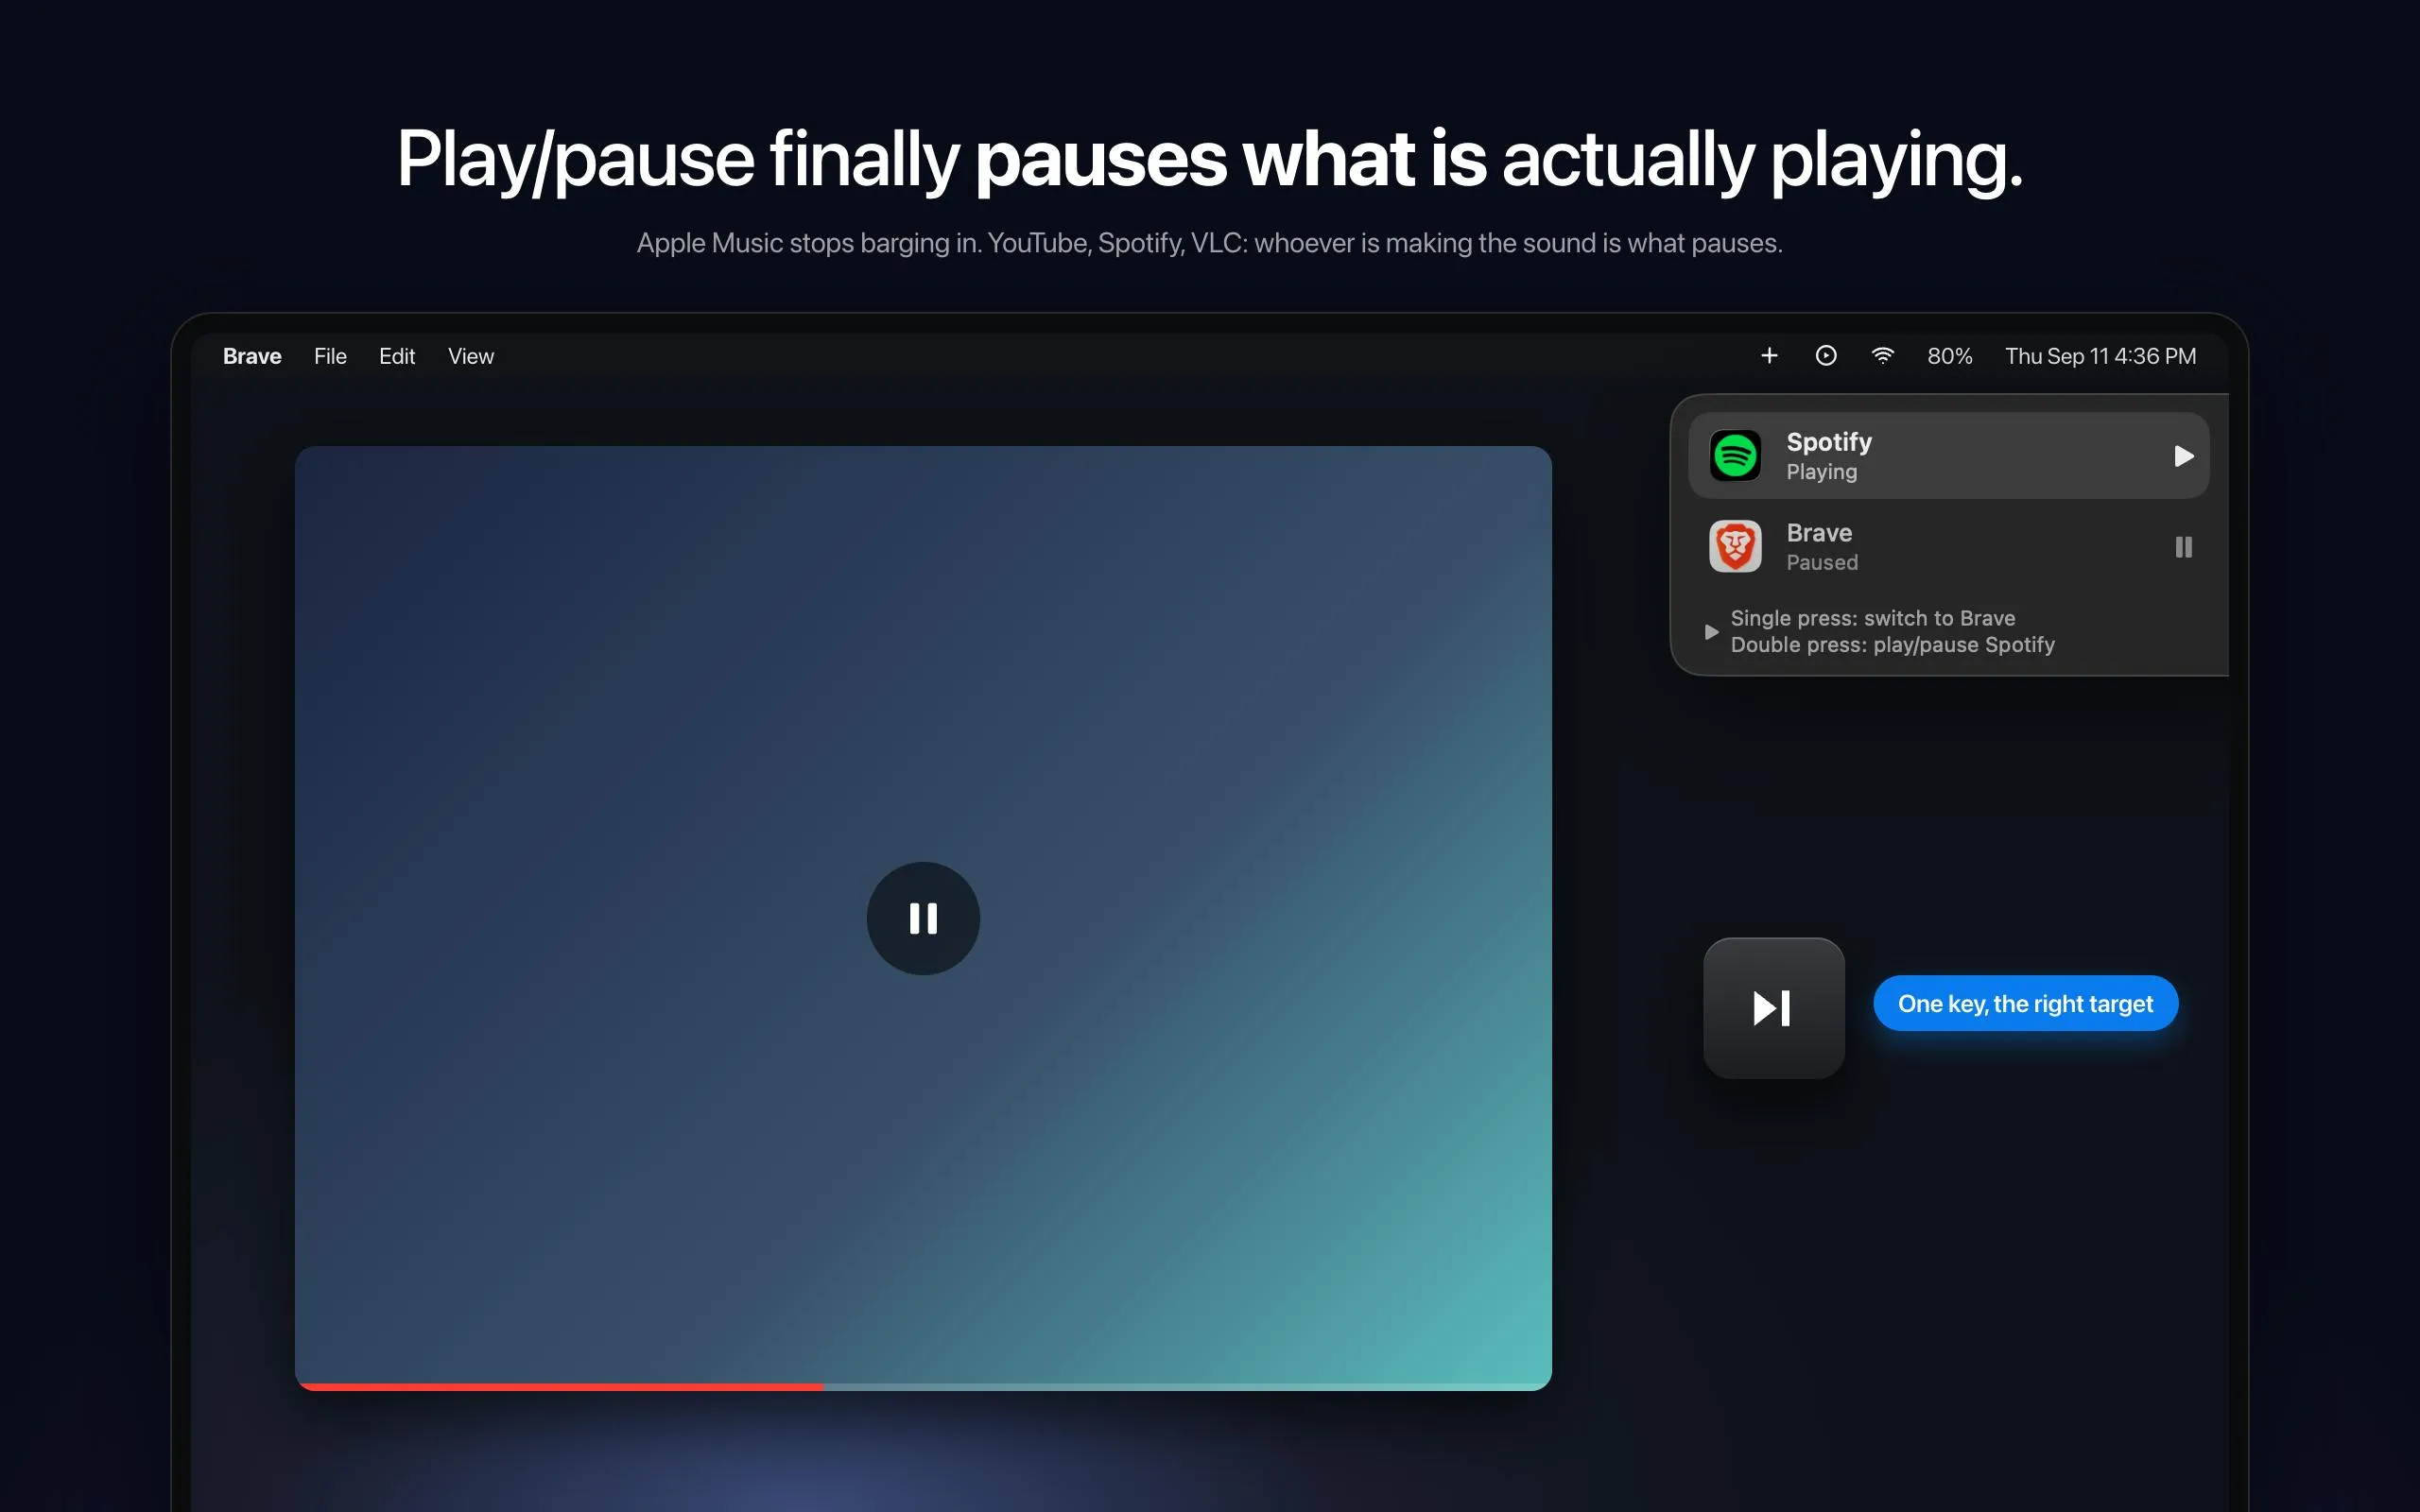This screenshot has height=1512, width=2420.
Task: Open the Edit menu
Action: 397,356
